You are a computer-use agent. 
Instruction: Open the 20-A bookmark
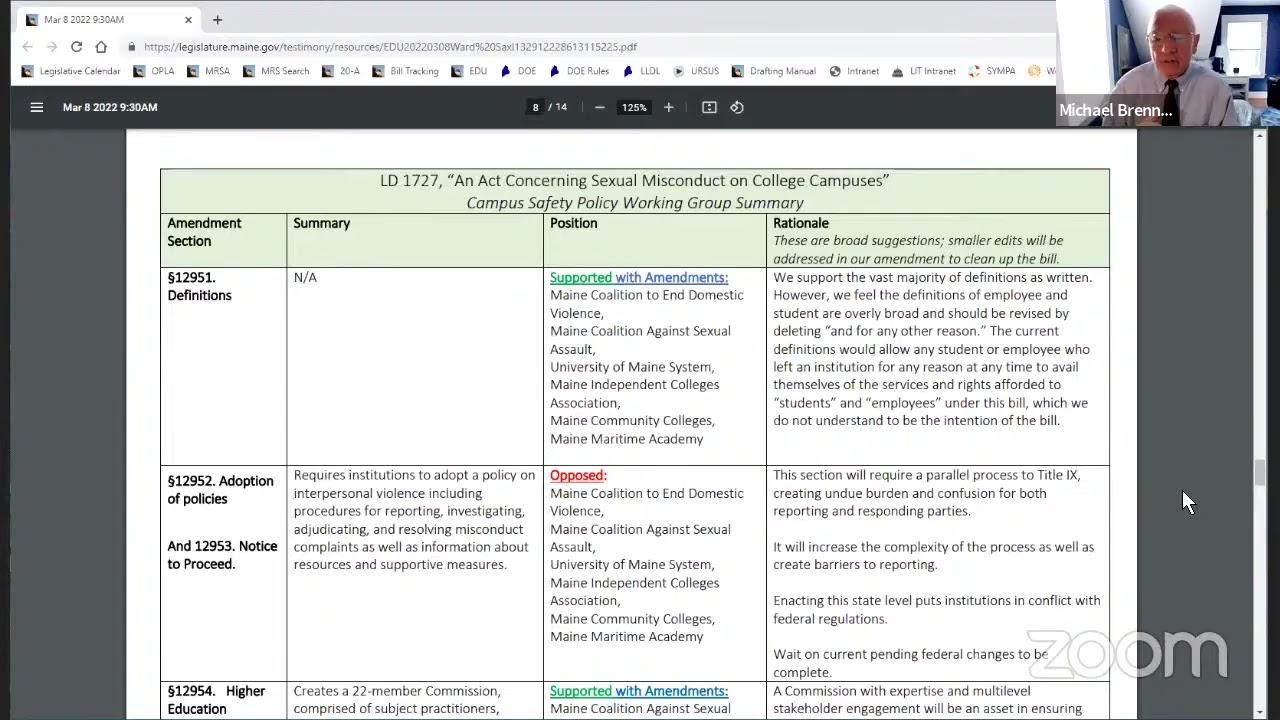pyautogui.click(x=341, y=71)
